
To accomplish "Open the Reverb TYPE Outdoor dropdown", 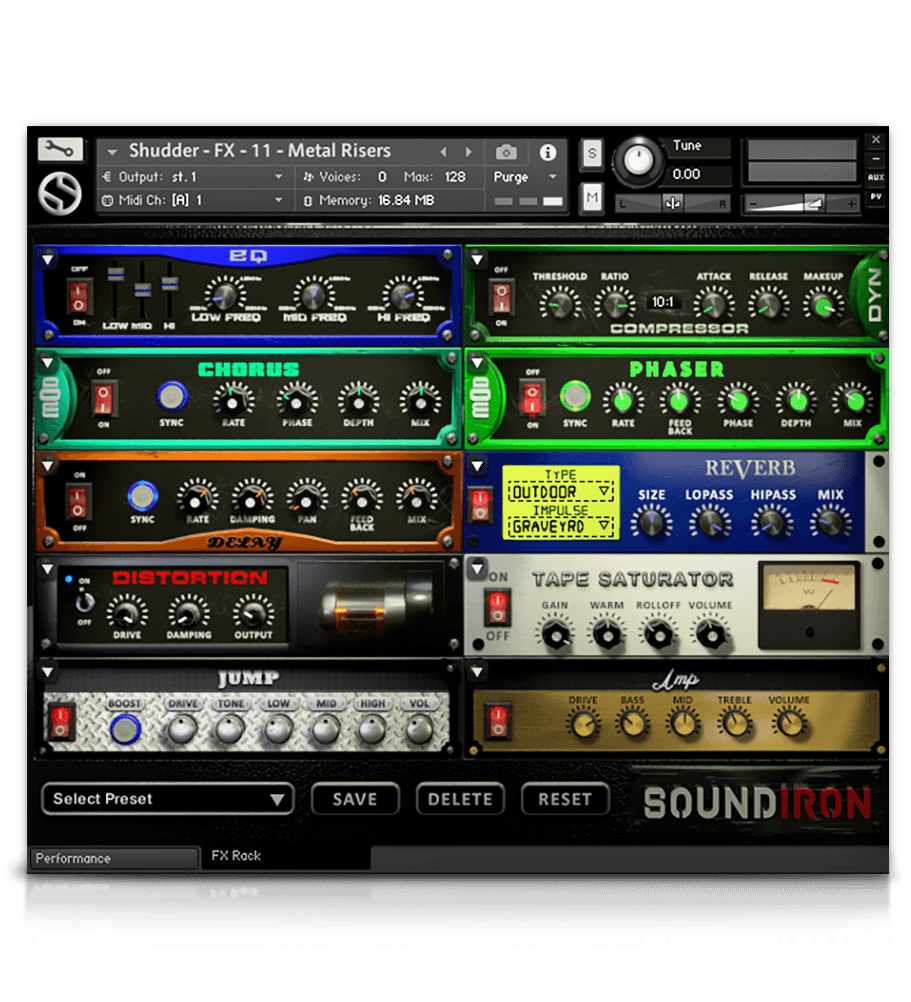I will pos(560,491).
